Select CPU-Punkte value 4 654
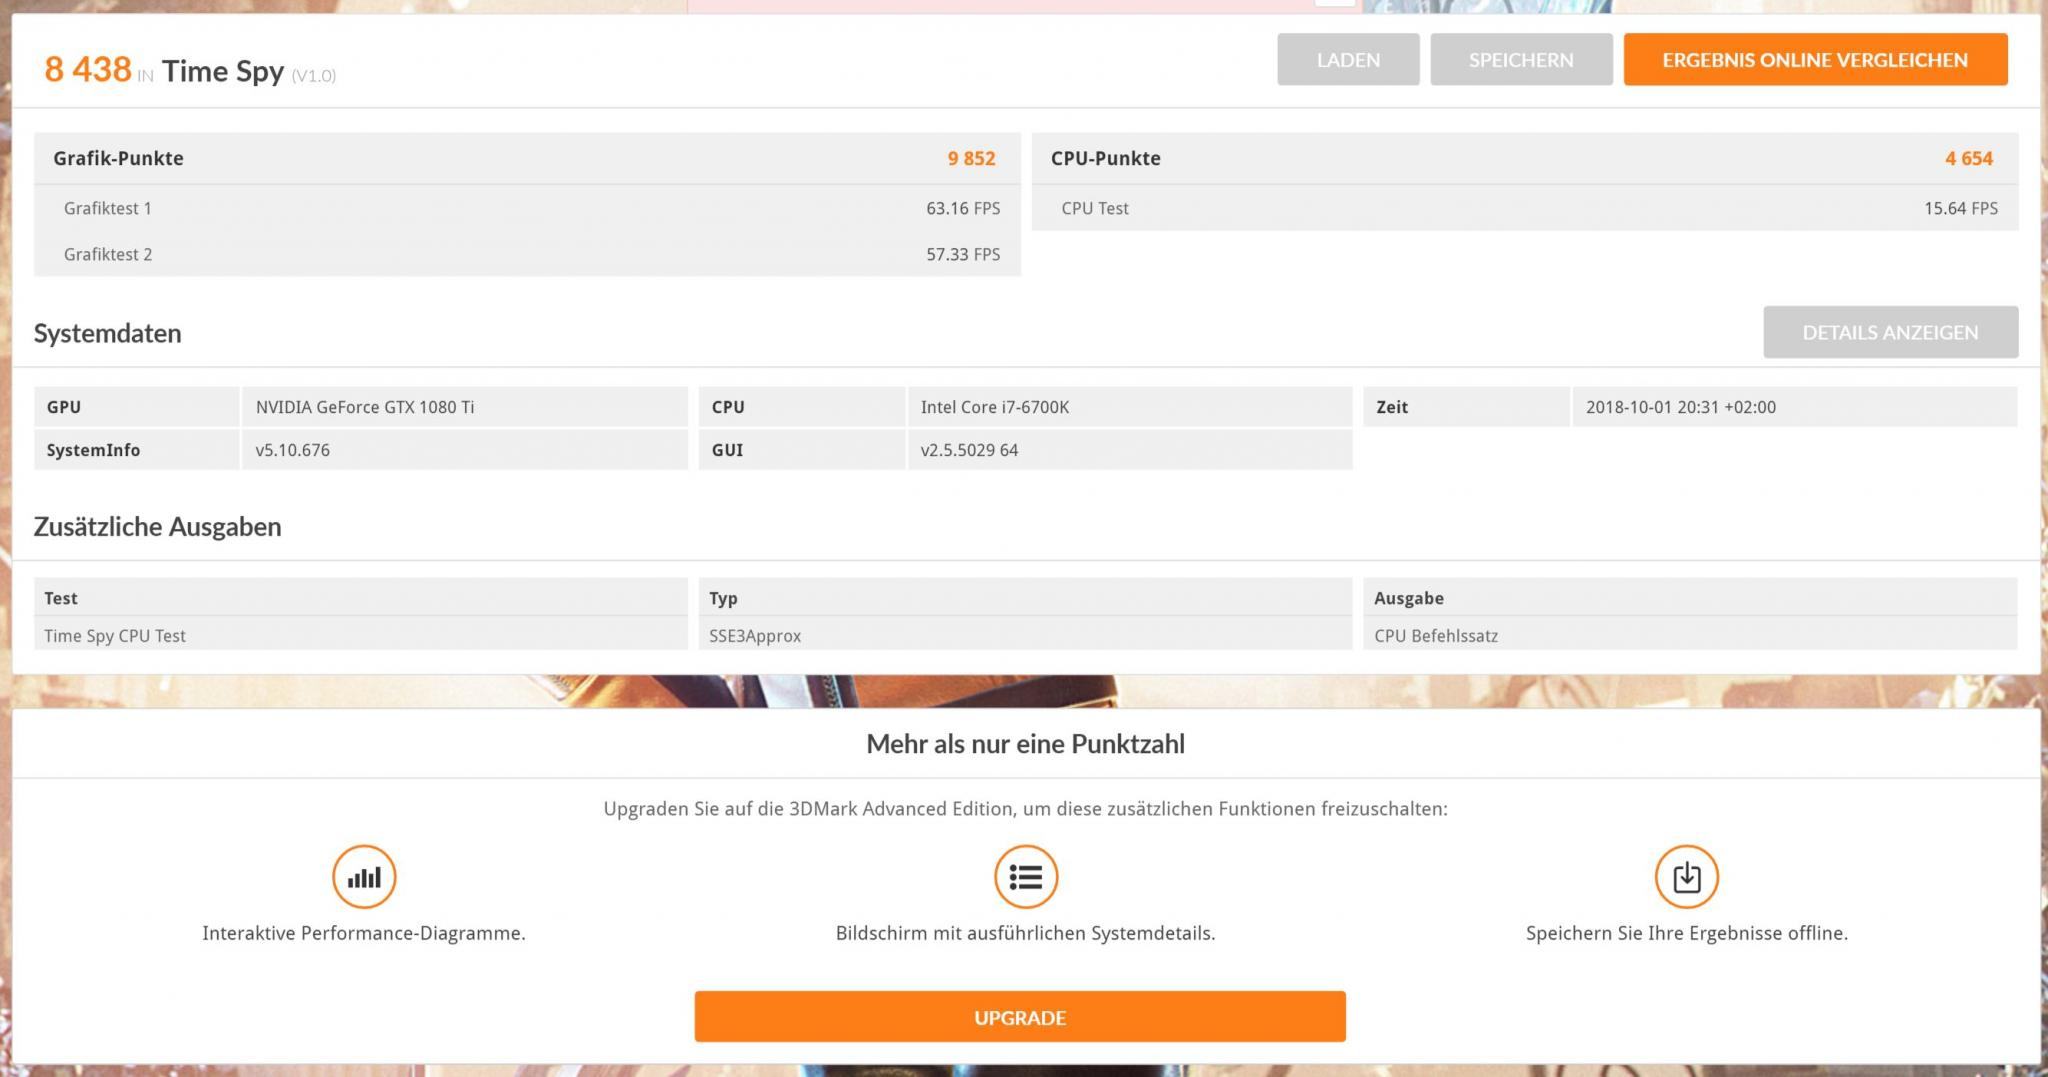Screen dimensions: 2048x1077 (x=1969, y=158)
